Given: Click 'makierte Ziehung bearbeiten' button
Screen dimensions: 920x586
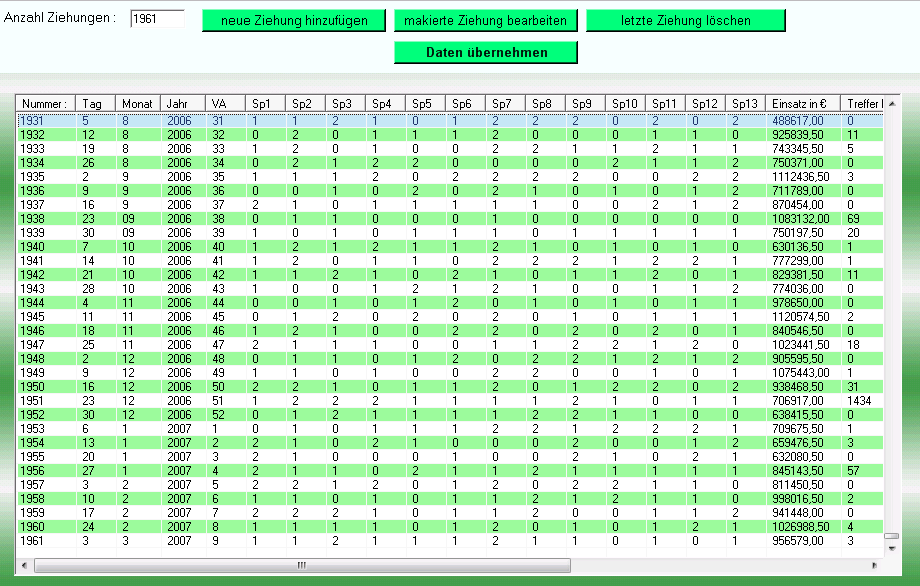Looking at the screenshot, I should [x=485, y=21].
